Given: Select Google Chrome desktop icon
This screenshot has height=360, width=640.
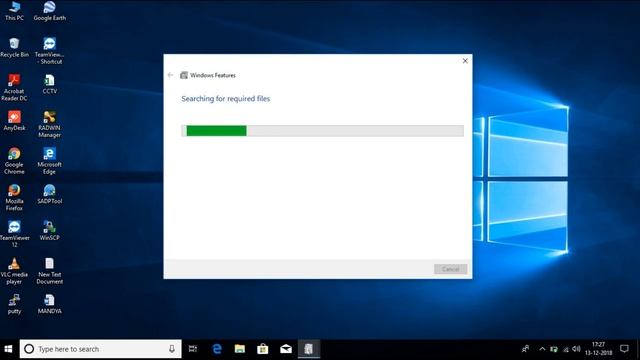Looking at the screenshot, I should click(14, 161).
